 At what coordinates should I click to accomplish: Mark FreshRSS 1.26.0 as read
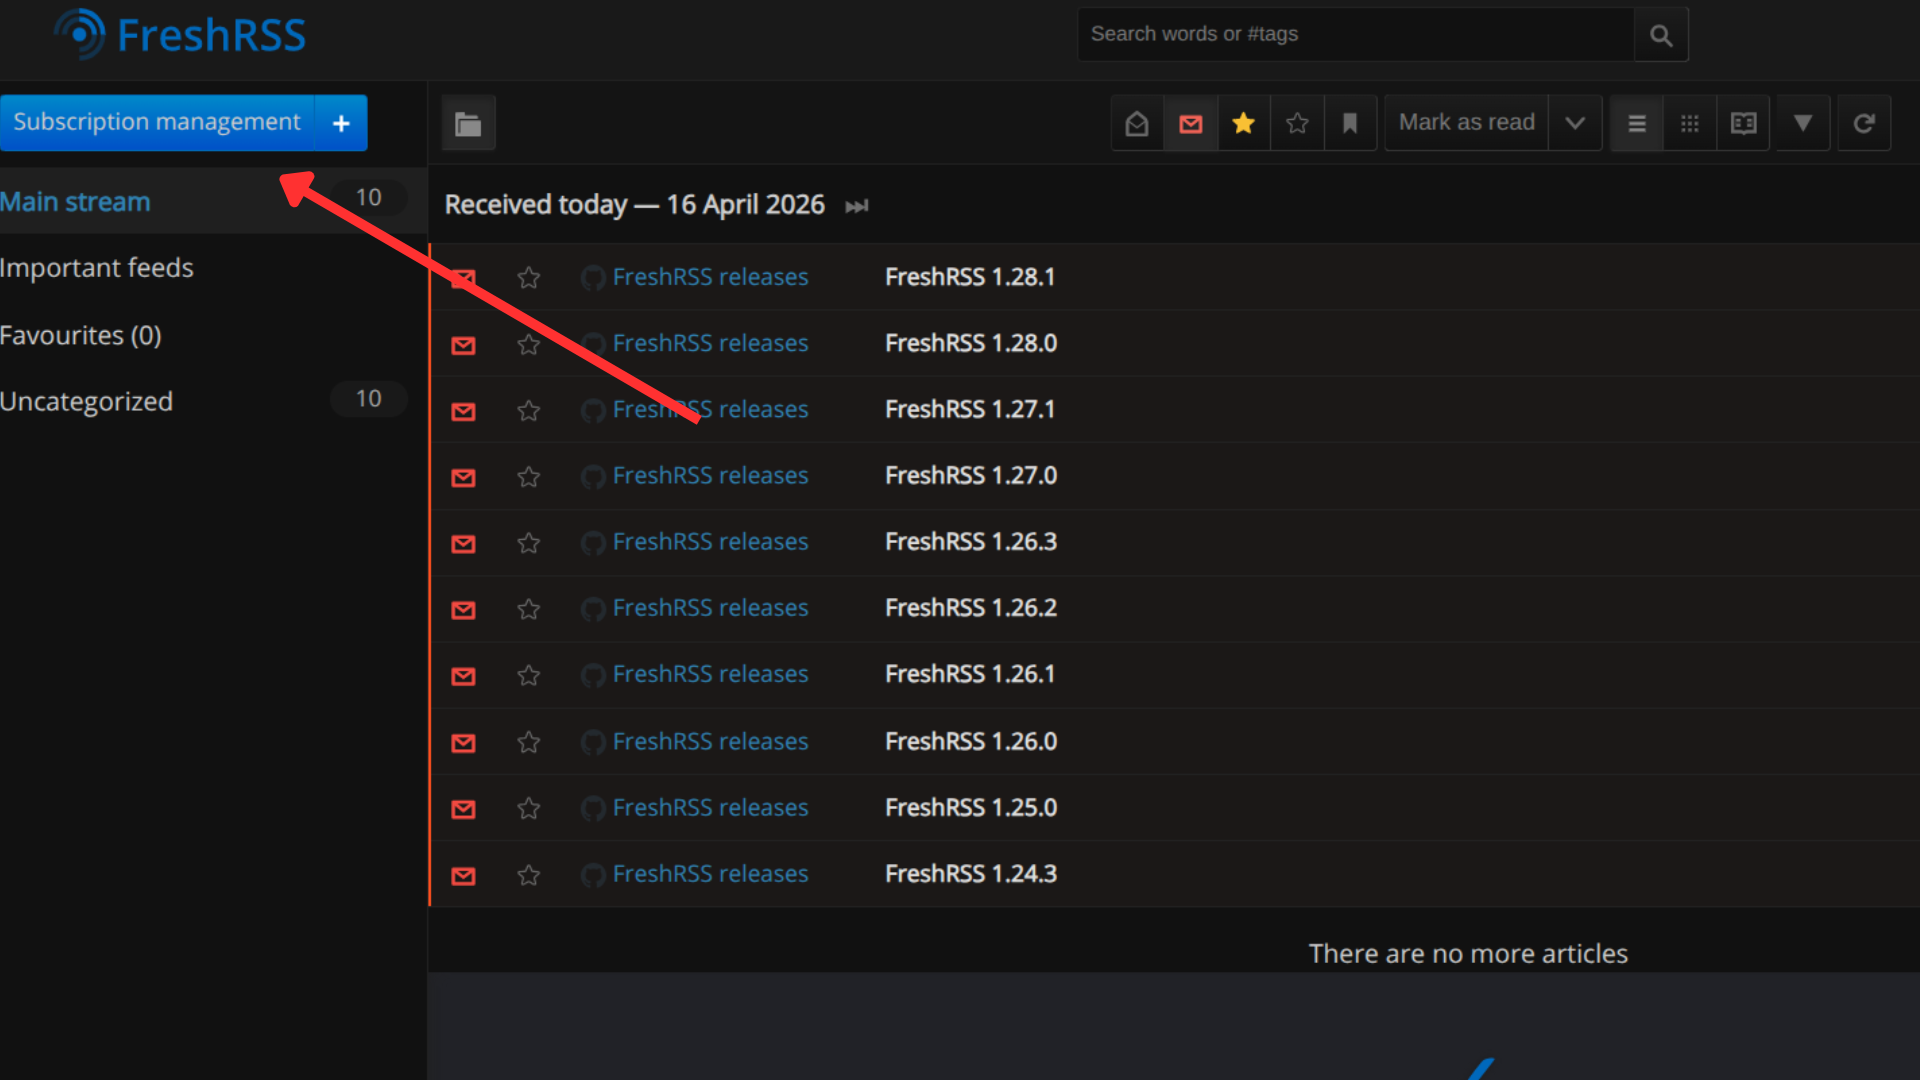pos(463,742)
